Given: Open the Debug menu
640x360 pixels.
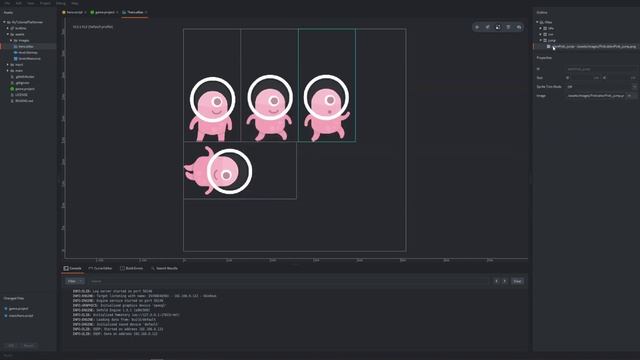Looking at the screenshot, I should (x=60, y=3).
